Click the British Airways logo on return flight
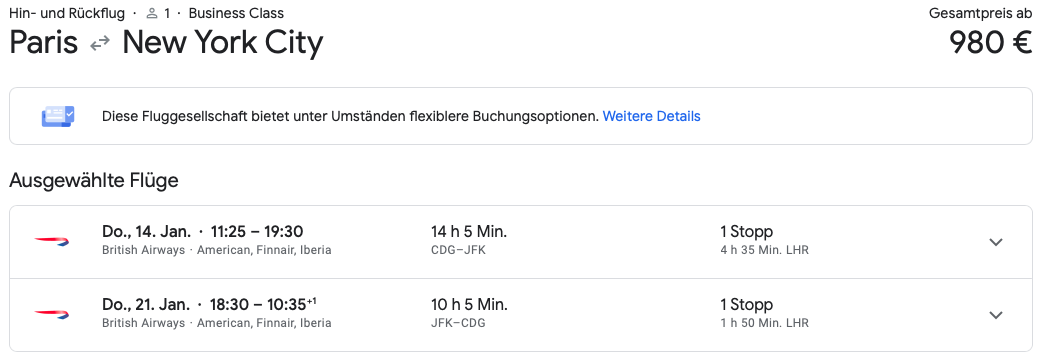 52,314
